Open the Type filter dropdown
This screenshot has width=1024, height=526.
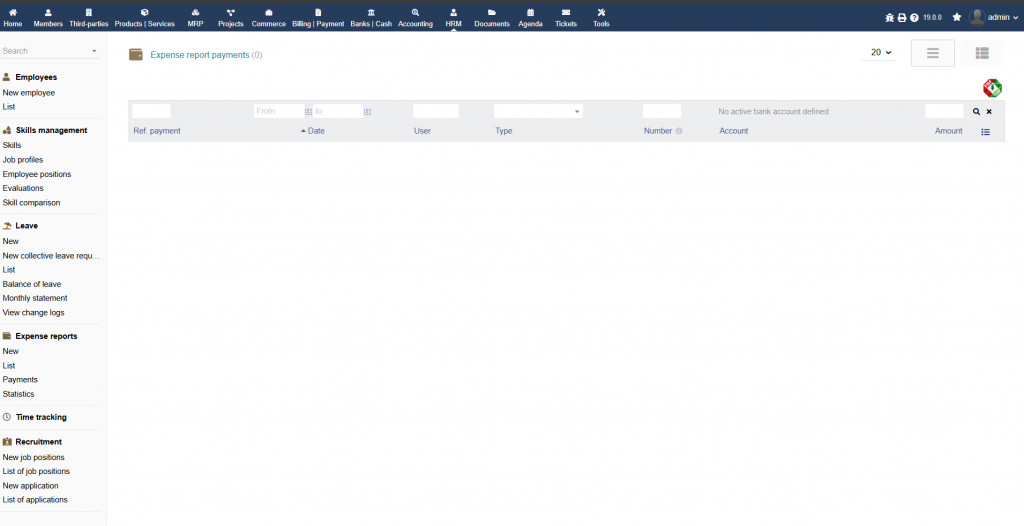pos(538,111)
